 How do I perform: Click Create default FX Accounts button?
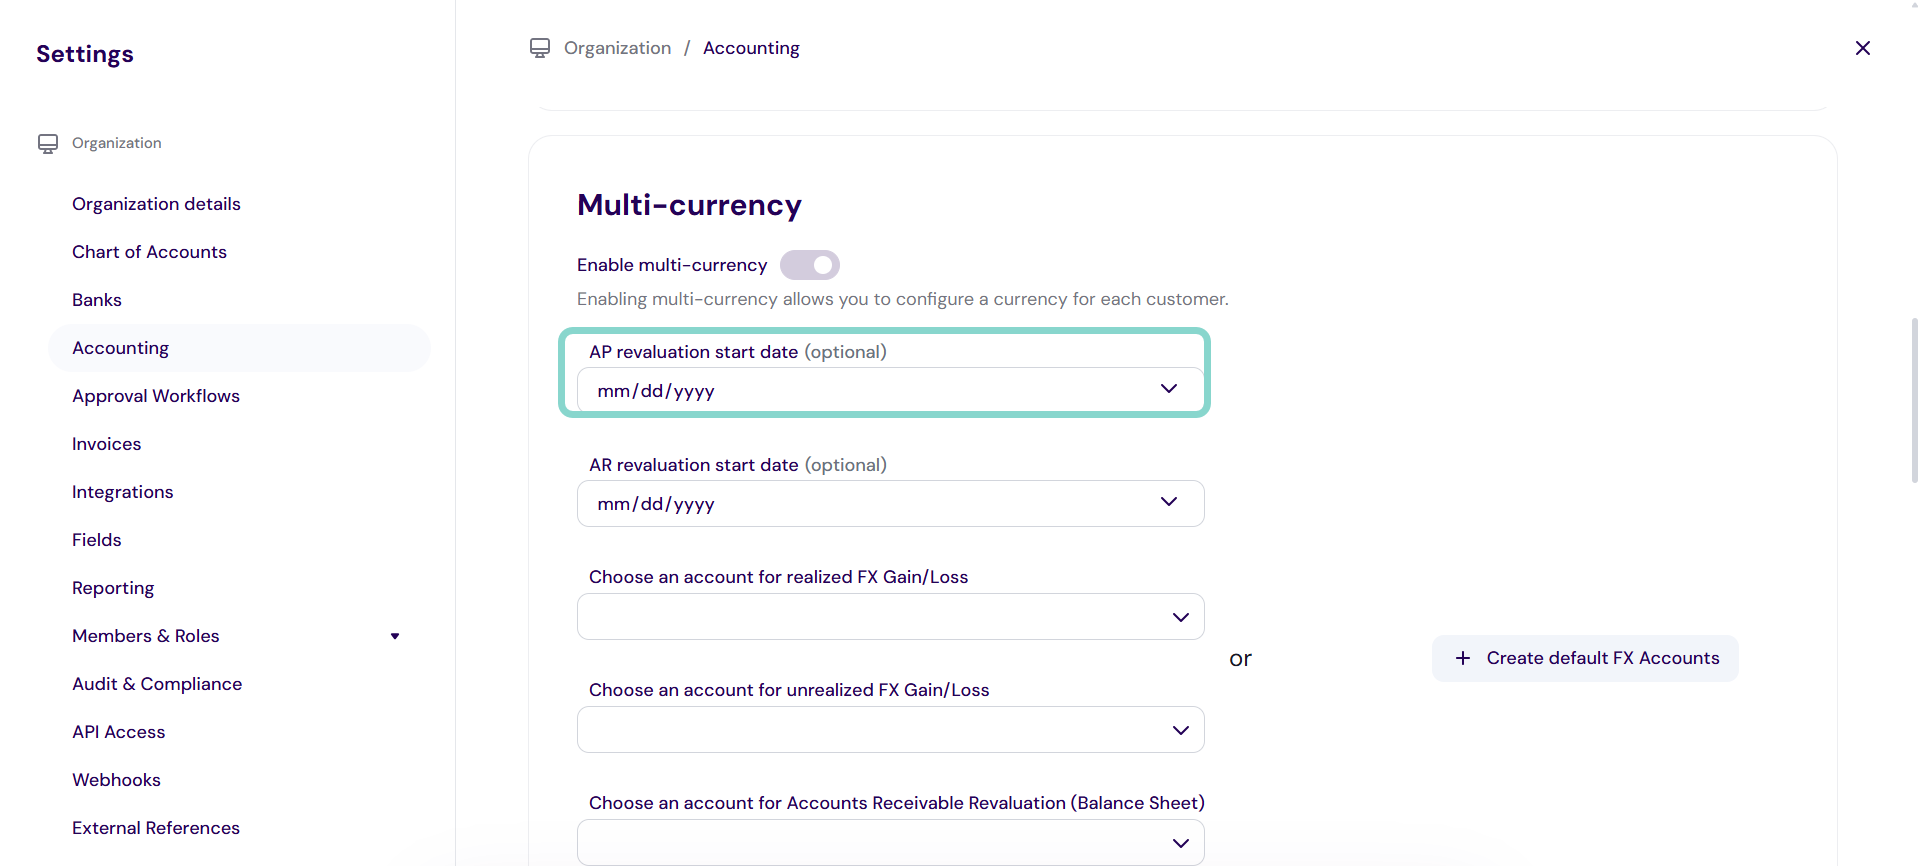[1585, 658]
